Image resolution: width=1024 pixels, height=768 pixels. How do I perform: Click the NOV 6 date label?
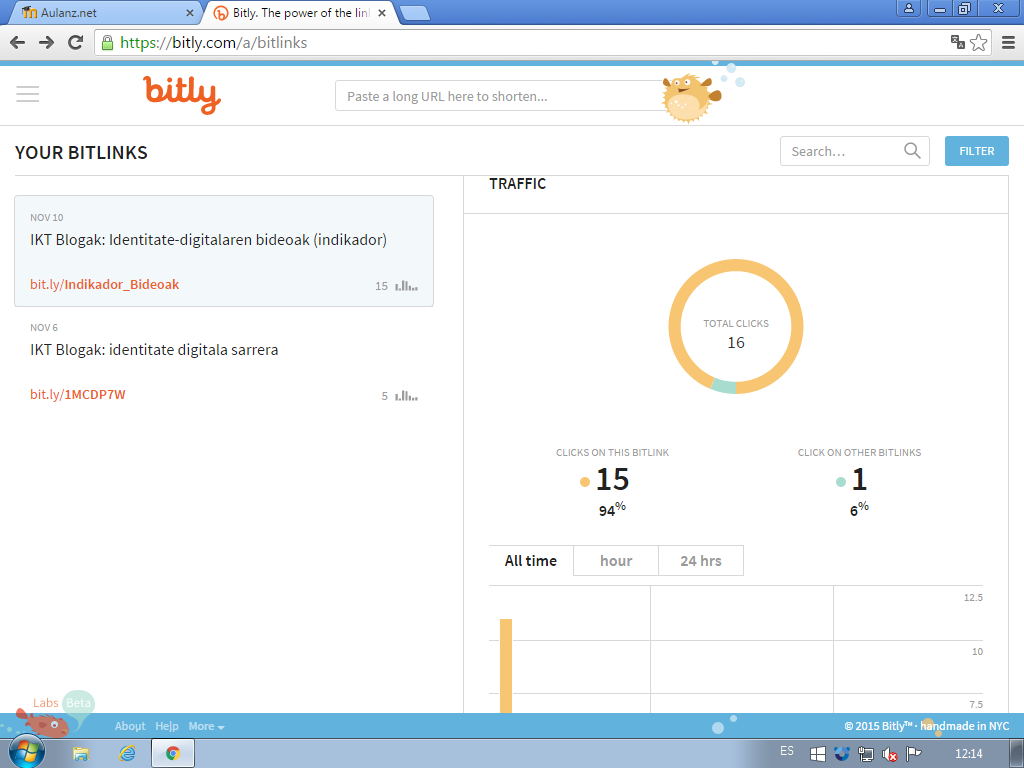pos(44,327)
